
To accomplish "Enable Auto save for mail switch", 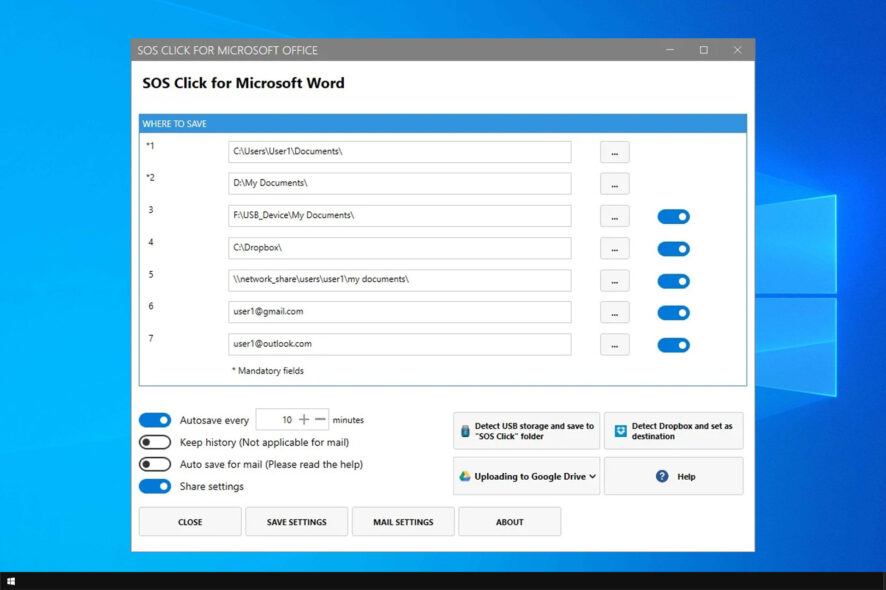I will (155, 464).
